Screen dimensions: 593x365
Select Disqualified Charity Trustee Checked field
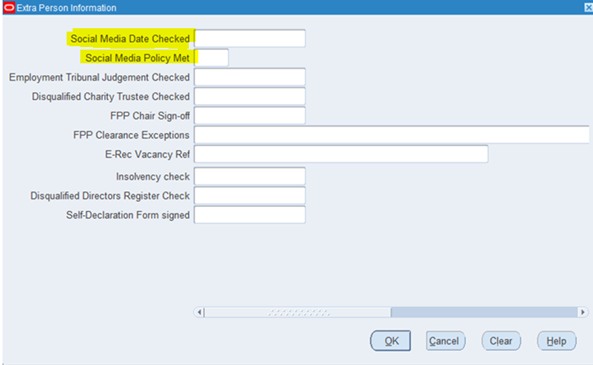pos(250,96)
